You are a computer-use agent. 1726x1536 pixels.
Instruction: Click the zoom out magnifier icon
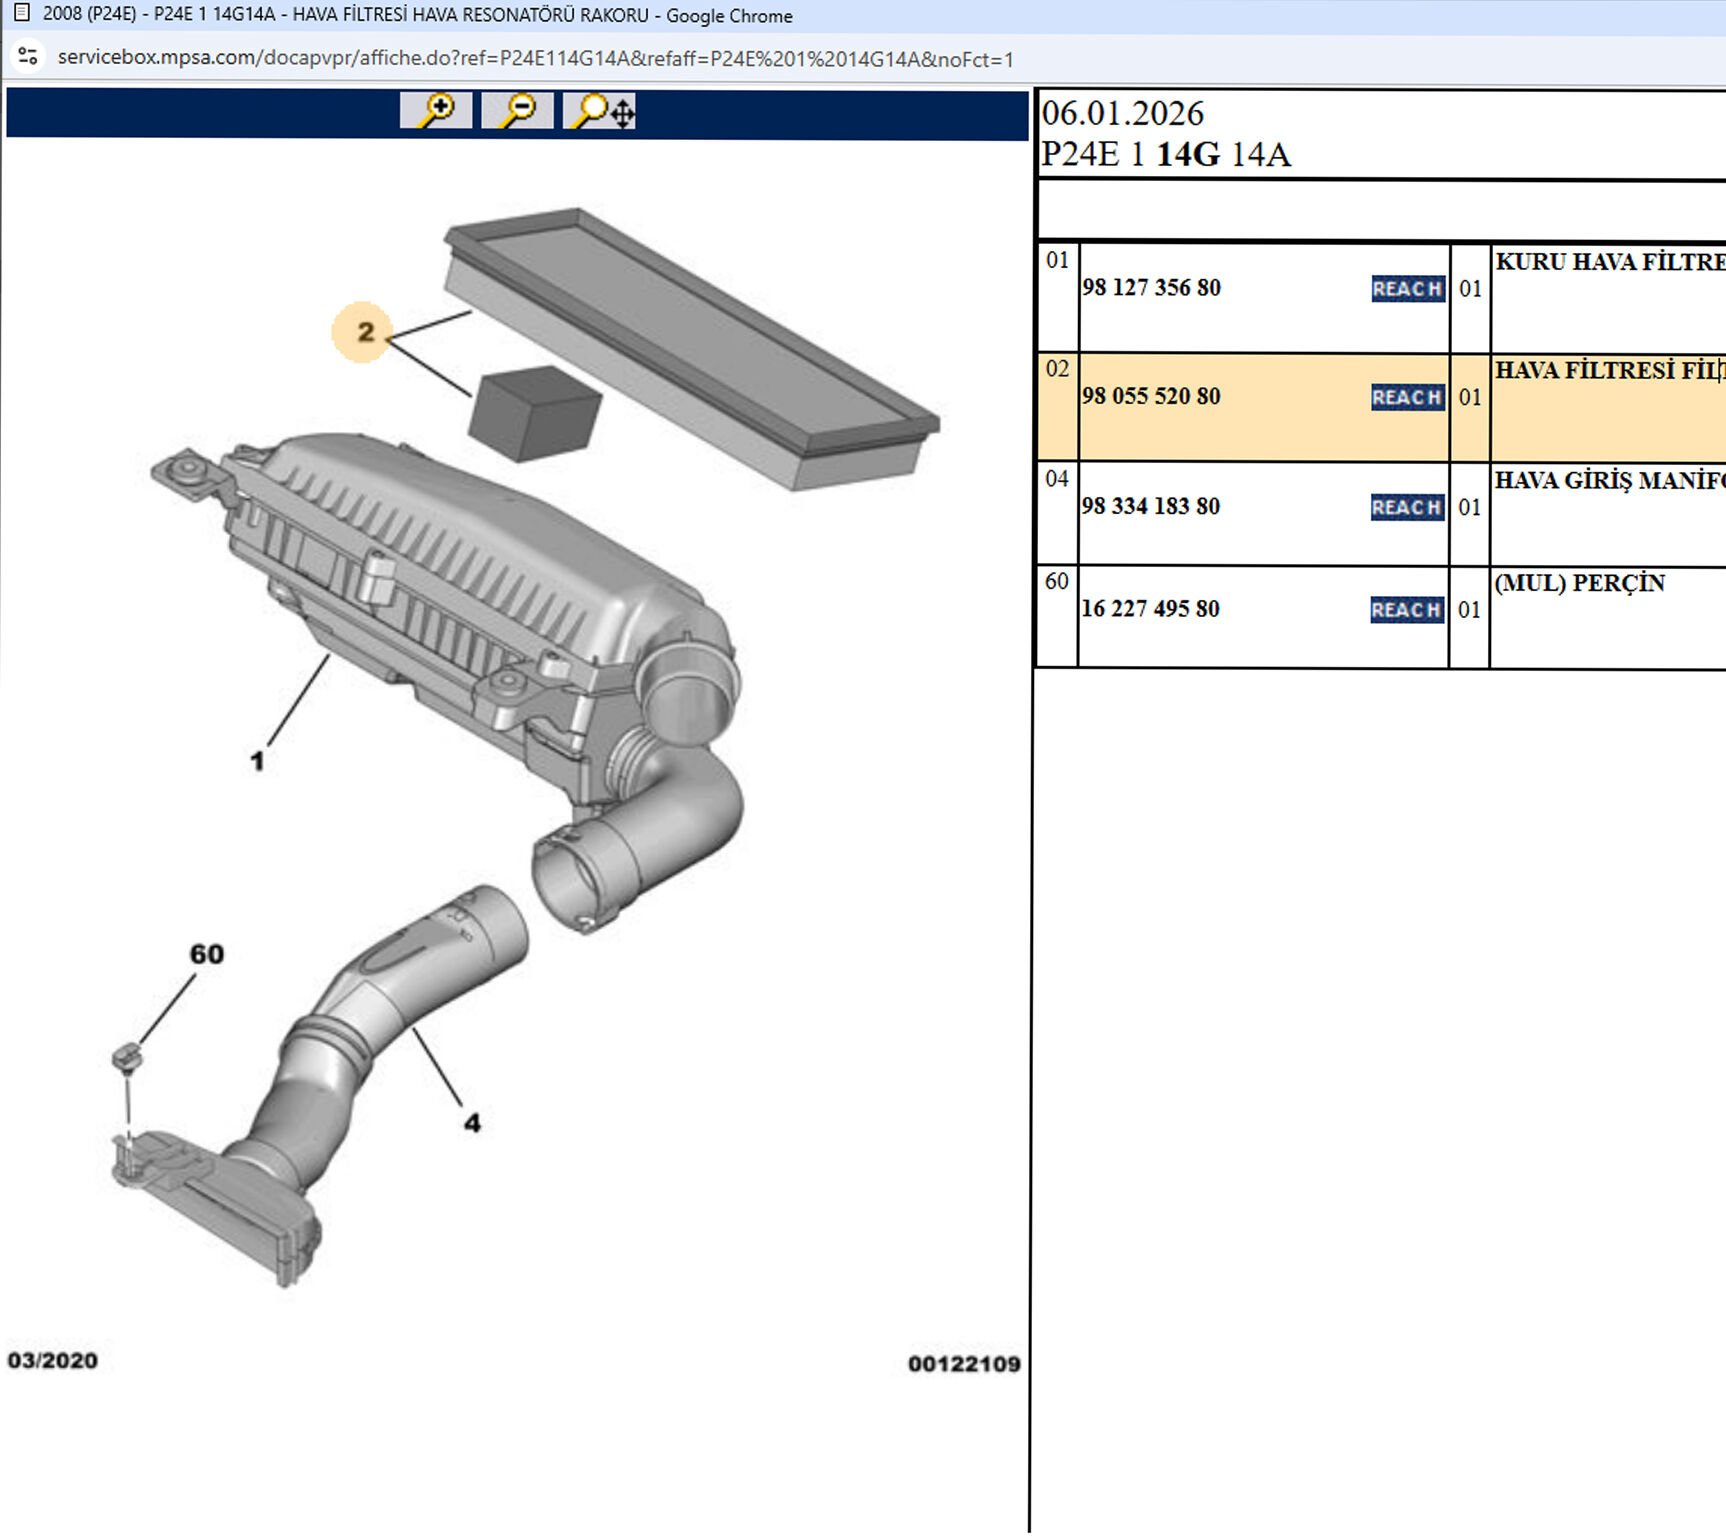point(517,110)
